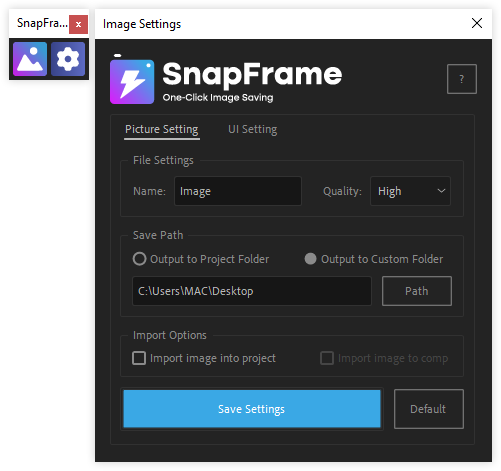Switch to the UI Setting tab

click(252, 129)
